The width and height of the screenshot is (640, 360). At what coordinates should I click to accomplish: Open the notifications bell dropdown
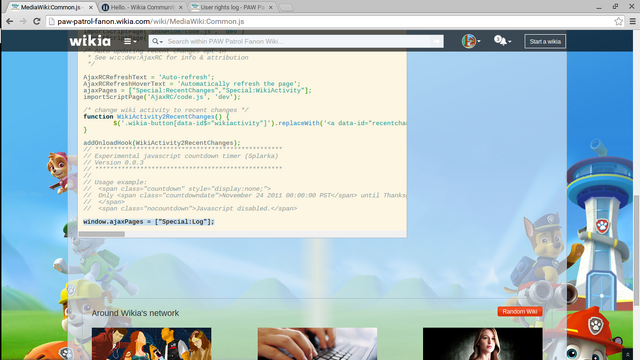click(x=502, y=41)
